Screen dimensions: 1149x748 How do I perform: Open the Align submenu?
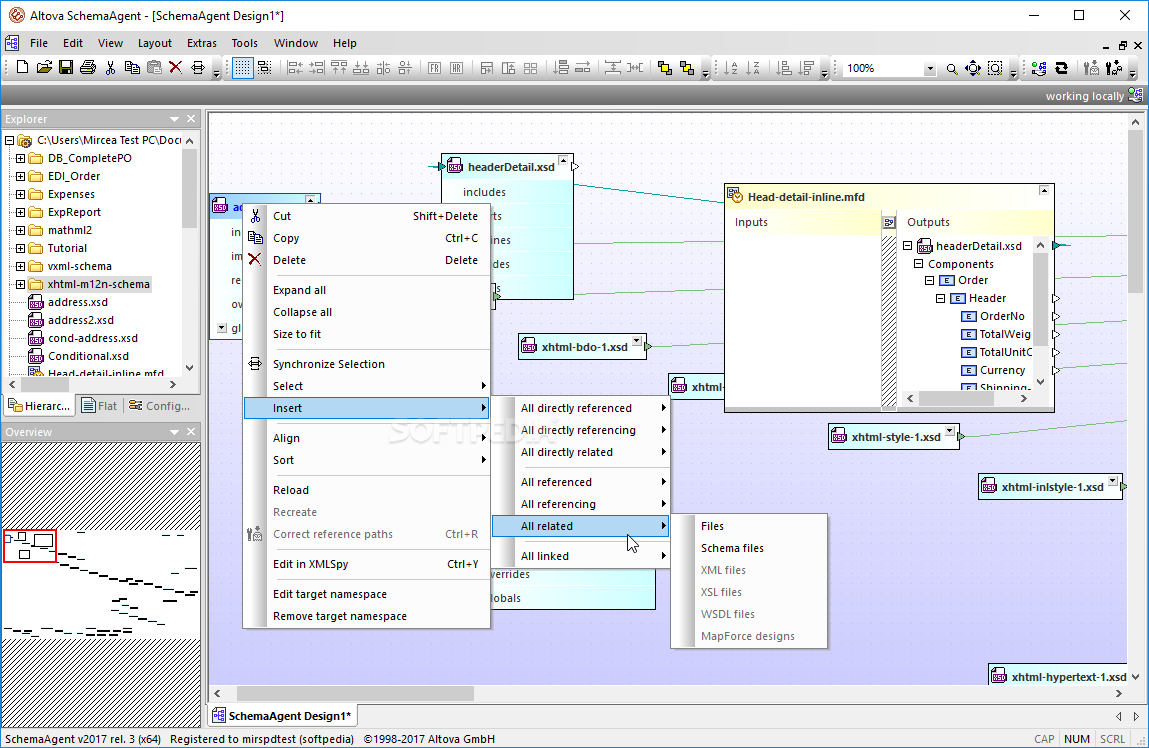pyautogui.click(x=366, y=438)
